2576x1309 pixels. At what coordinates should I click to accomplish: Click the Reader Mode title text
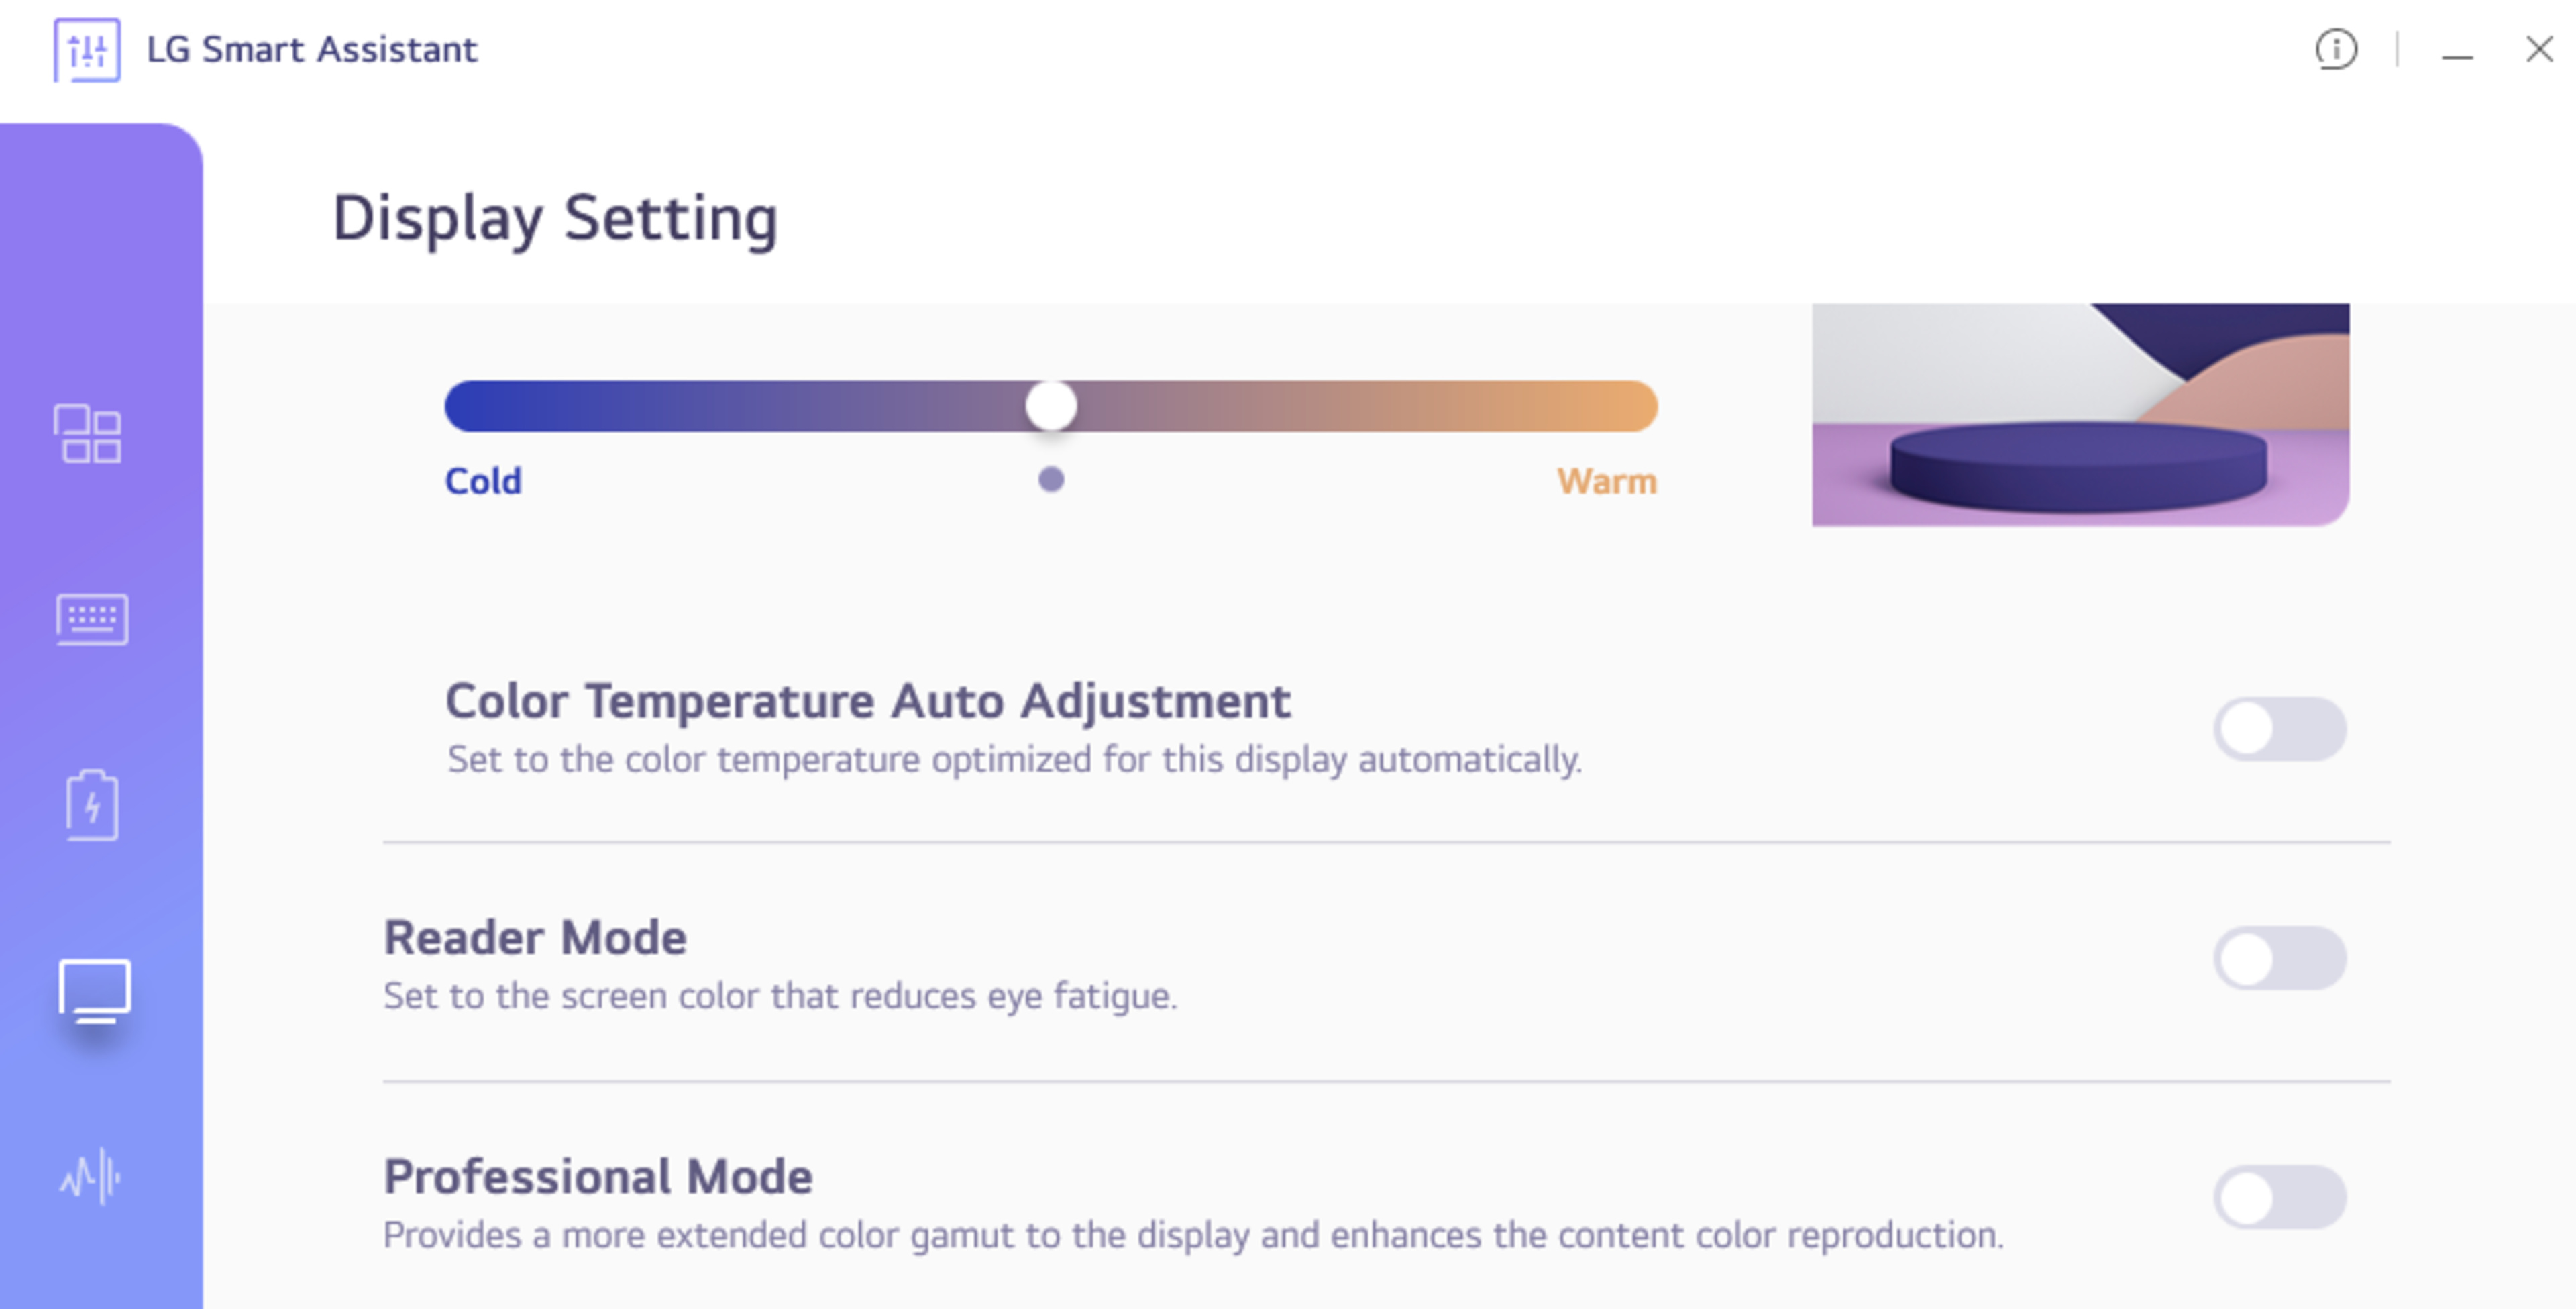(535, 938)
